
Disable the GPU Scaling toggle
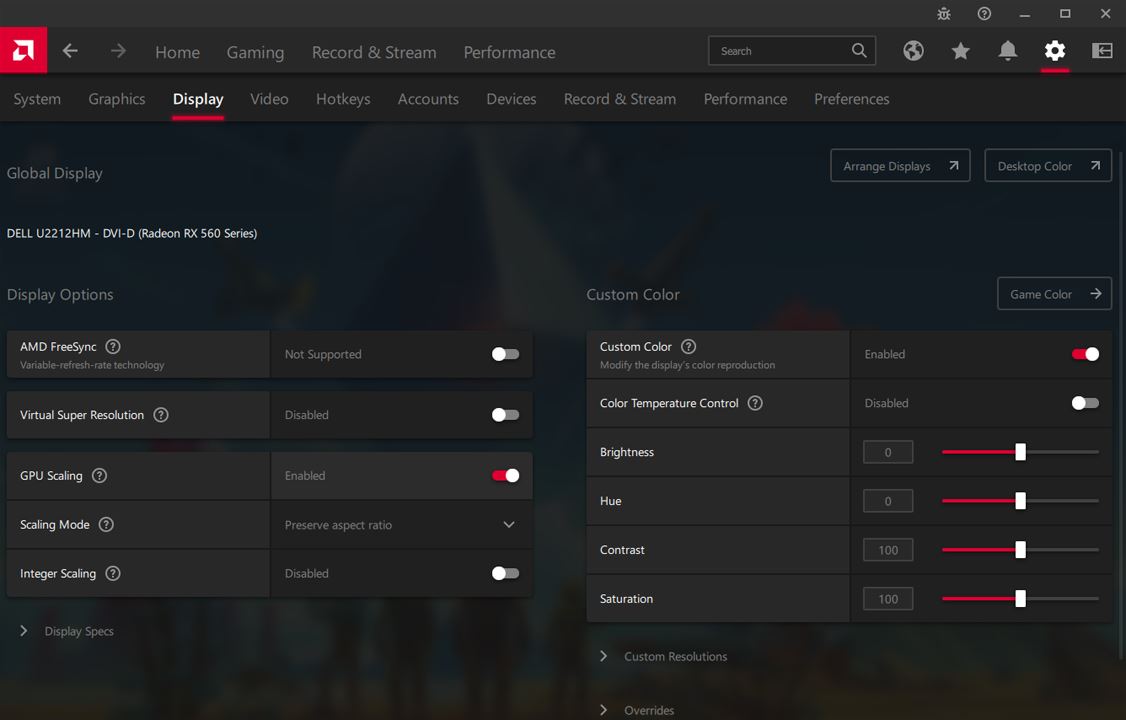click(x=505, y=476)
